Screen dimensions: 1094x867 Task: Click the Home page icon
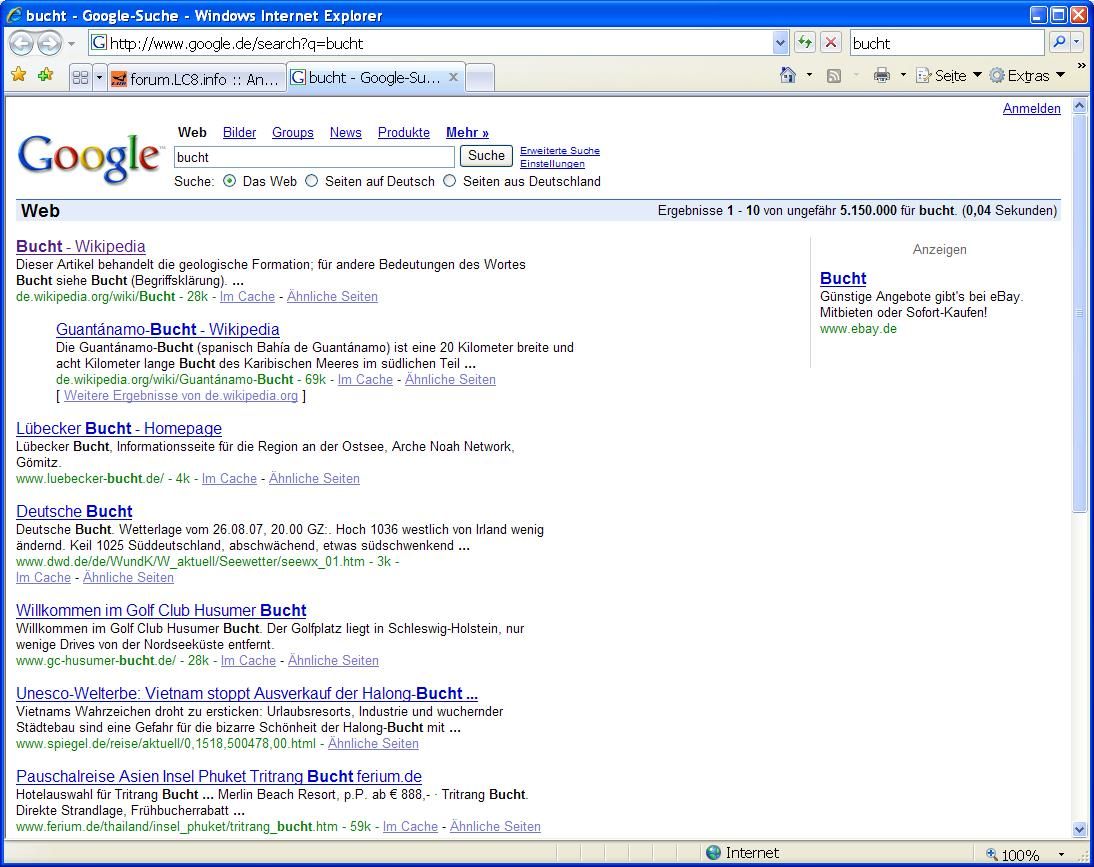click(x=788, y=76)
